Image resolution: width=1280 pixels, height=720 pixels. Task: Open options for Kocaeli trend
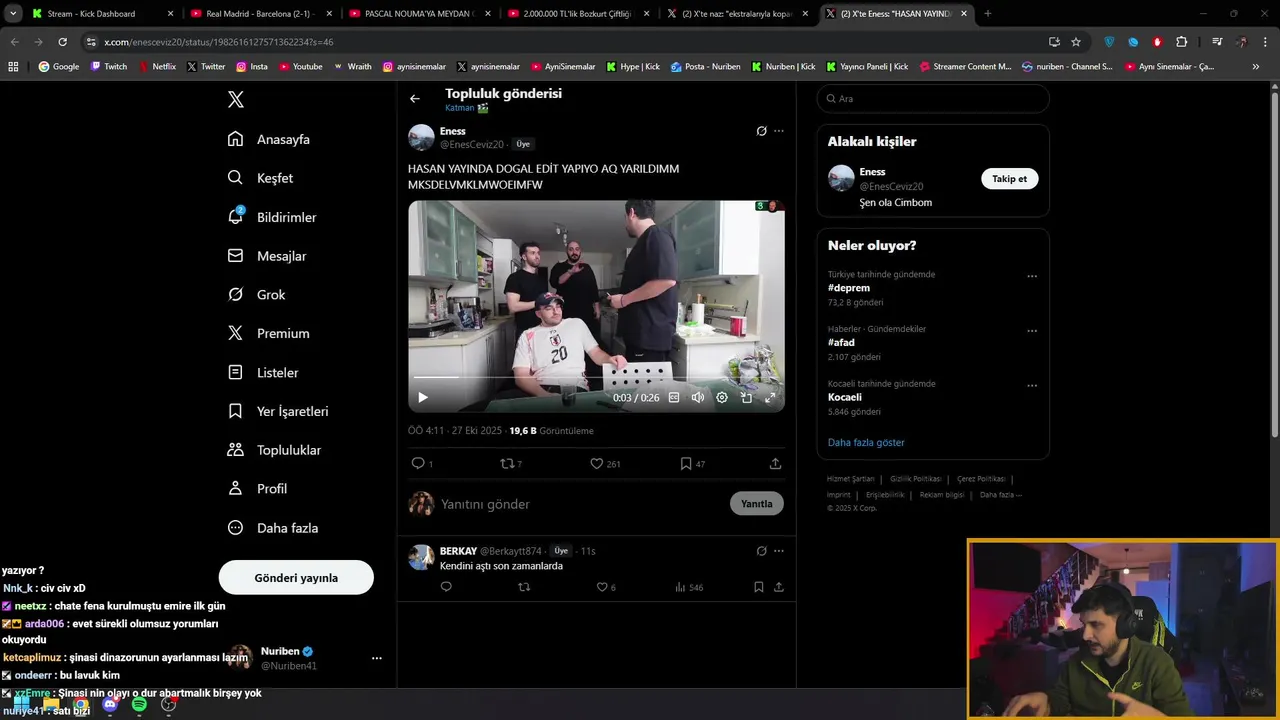[x=1032, y=385]
